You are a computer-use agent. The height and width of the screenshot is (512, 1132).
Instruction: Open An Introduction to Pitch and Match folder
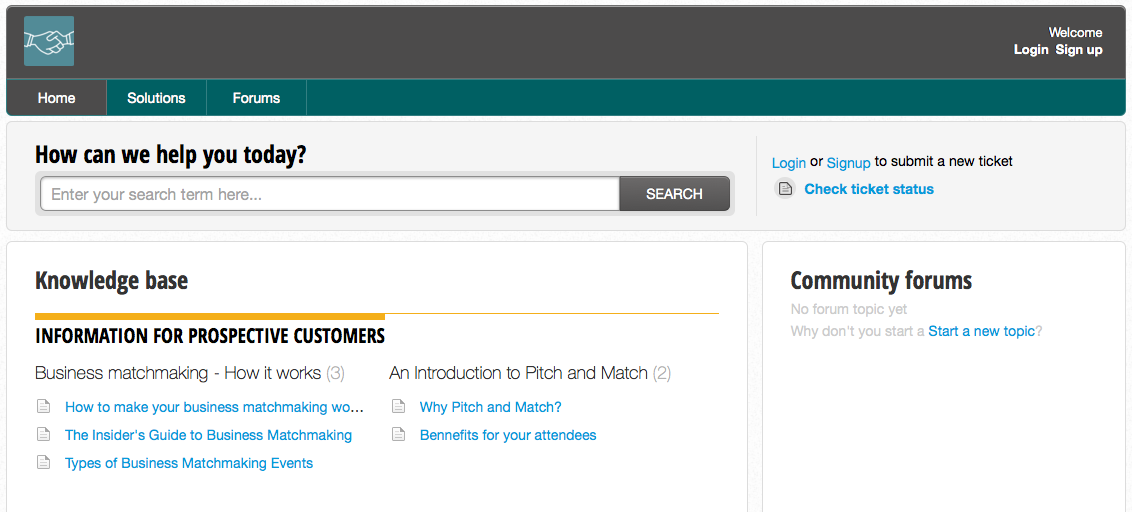pos(518,373)
